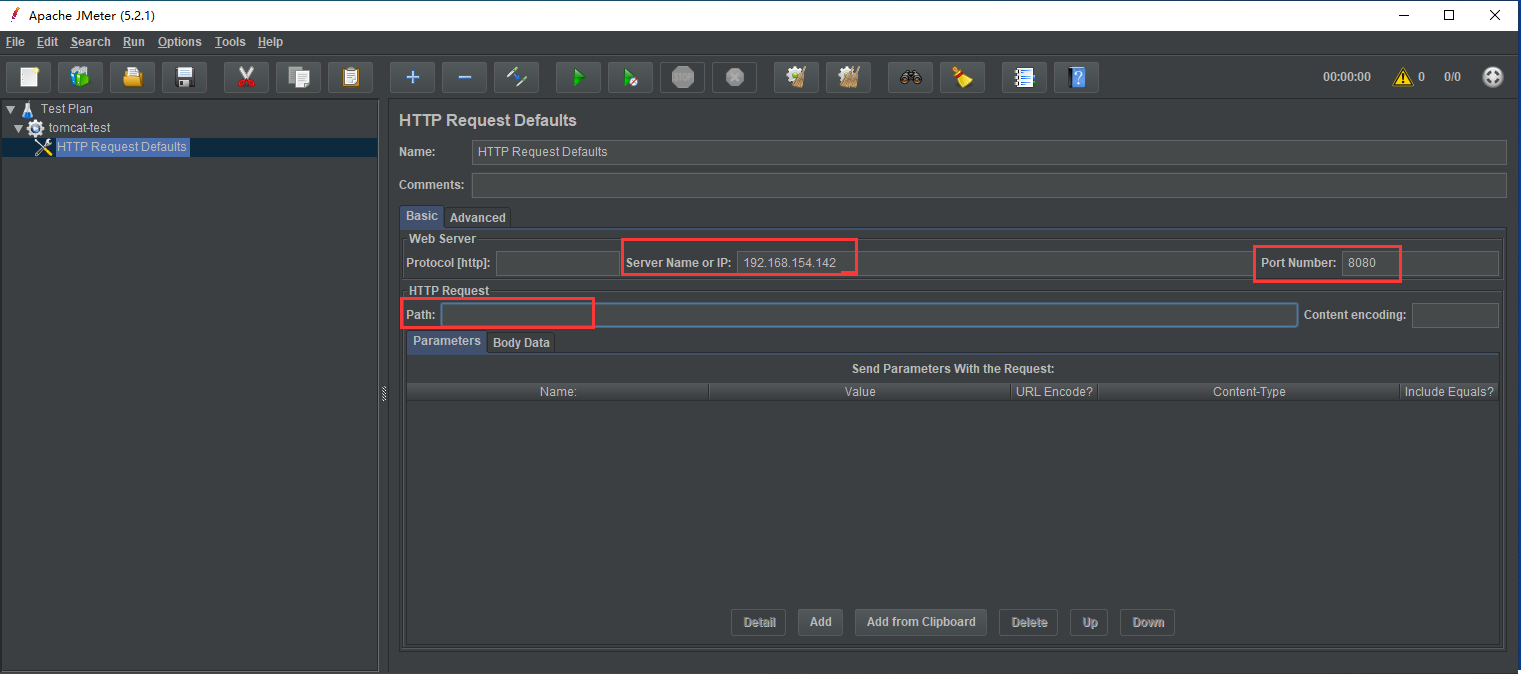Collapse the Test Plan tree node
1521x674 pixels.
[10, 109]
